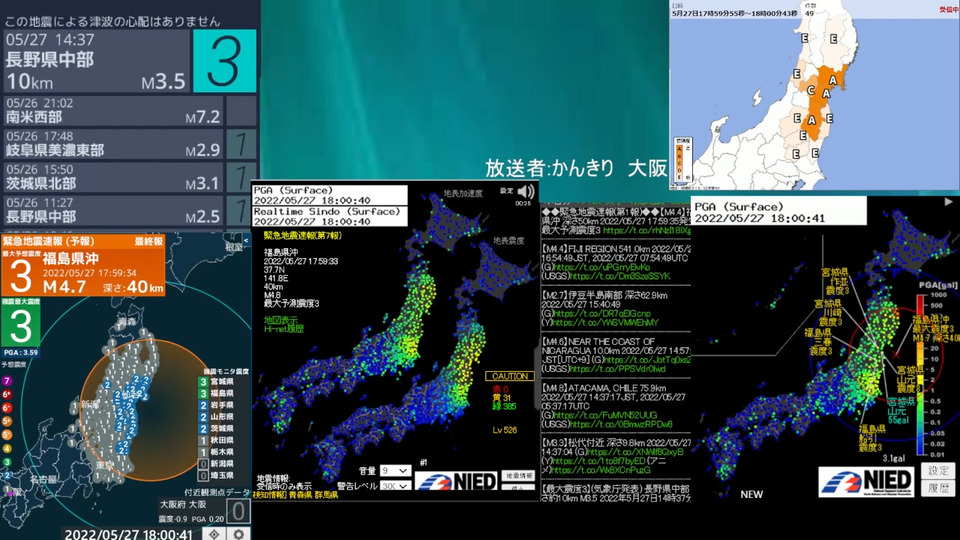Click the 地震情報 button near NIED logo

pyautogui.click(x=518, y=475)
